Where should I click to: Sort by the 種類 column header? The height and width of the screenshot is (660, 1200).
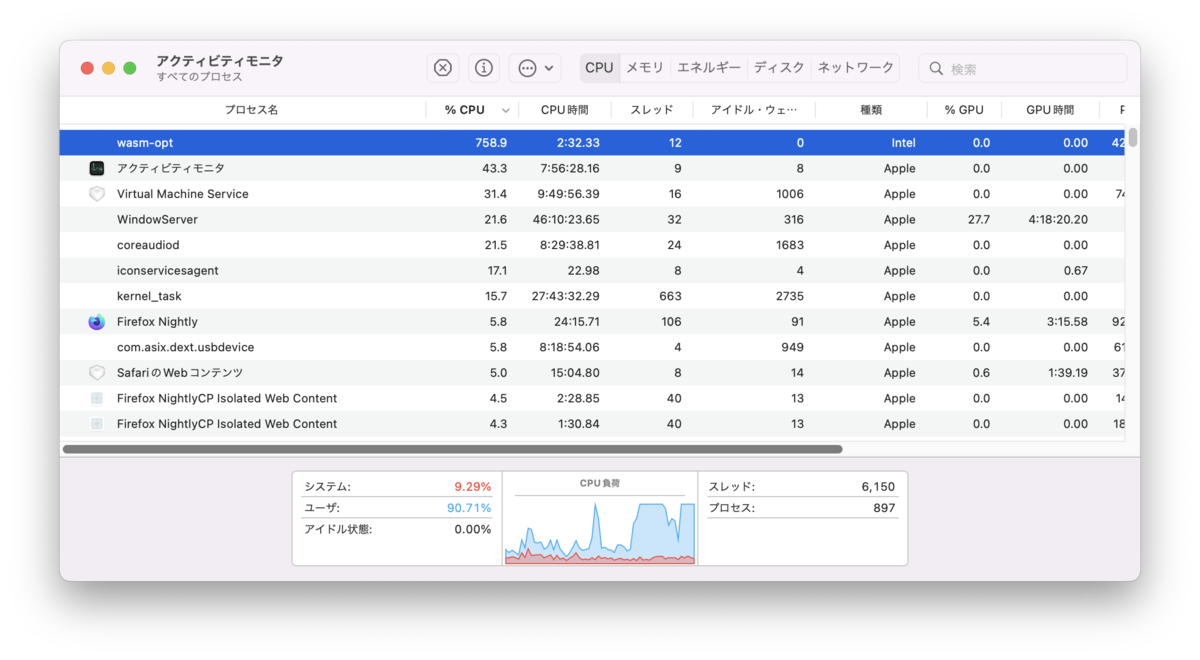(871, 110)
